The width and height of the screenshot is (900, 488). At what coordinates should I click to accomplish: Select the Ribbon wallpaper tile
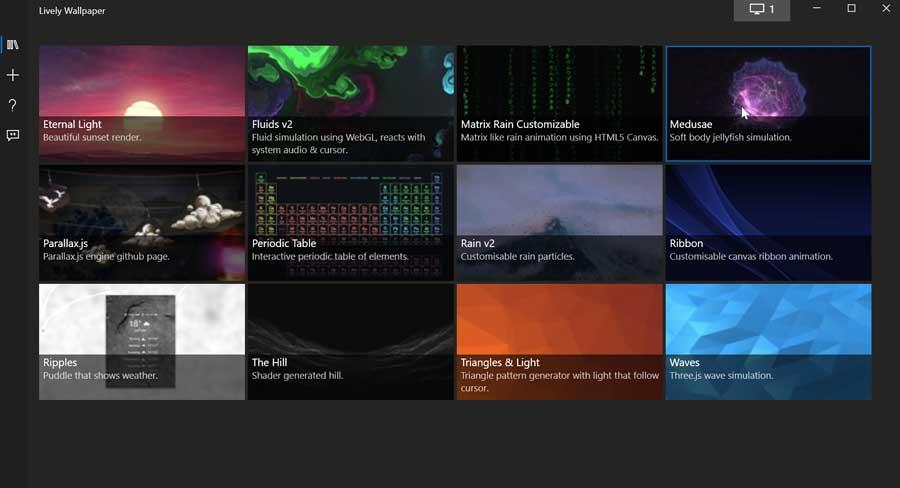[769, 223]
